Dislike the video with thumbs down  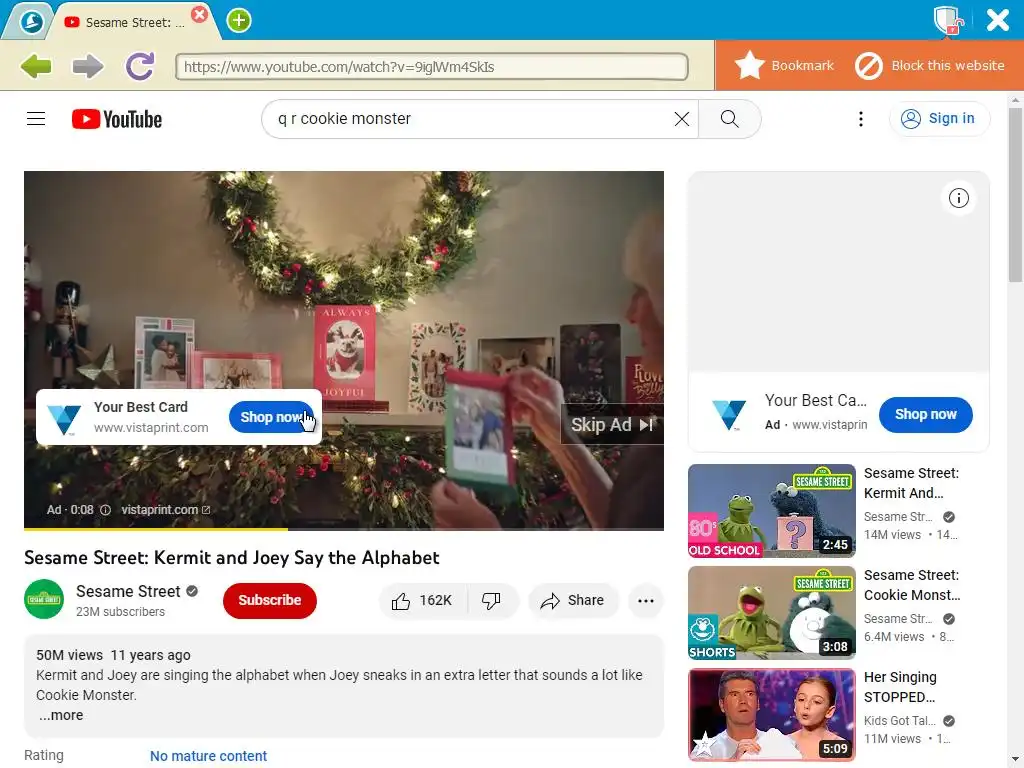click(491, 601)
